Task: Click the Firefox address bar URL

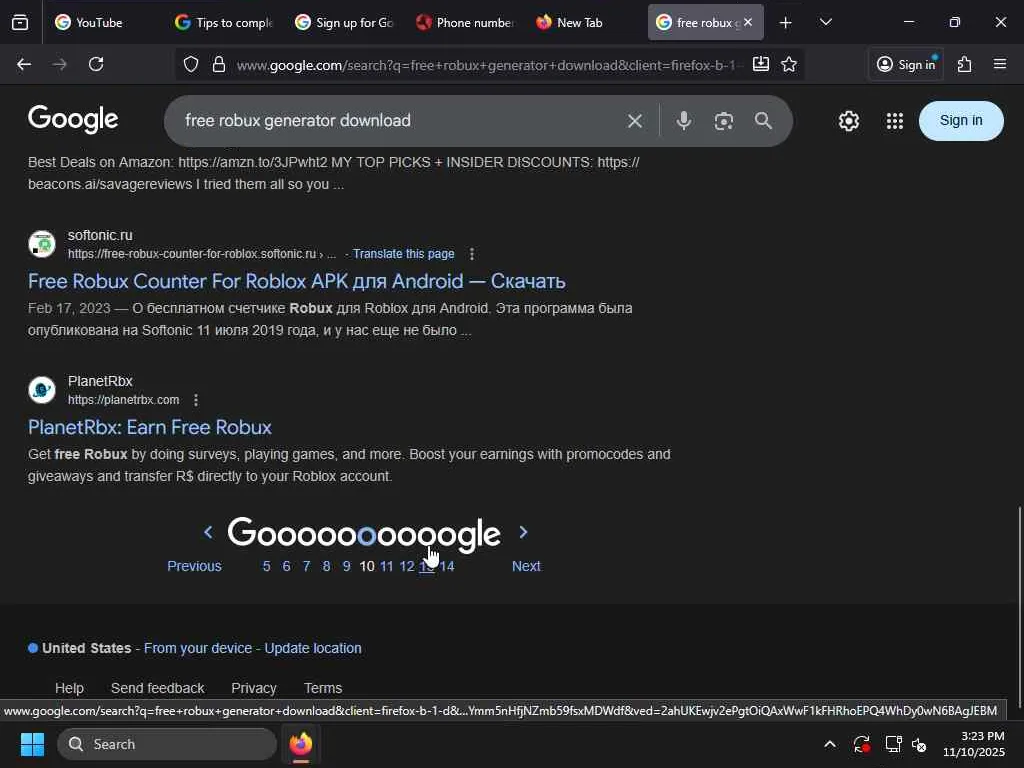Action: pos(486,65)
